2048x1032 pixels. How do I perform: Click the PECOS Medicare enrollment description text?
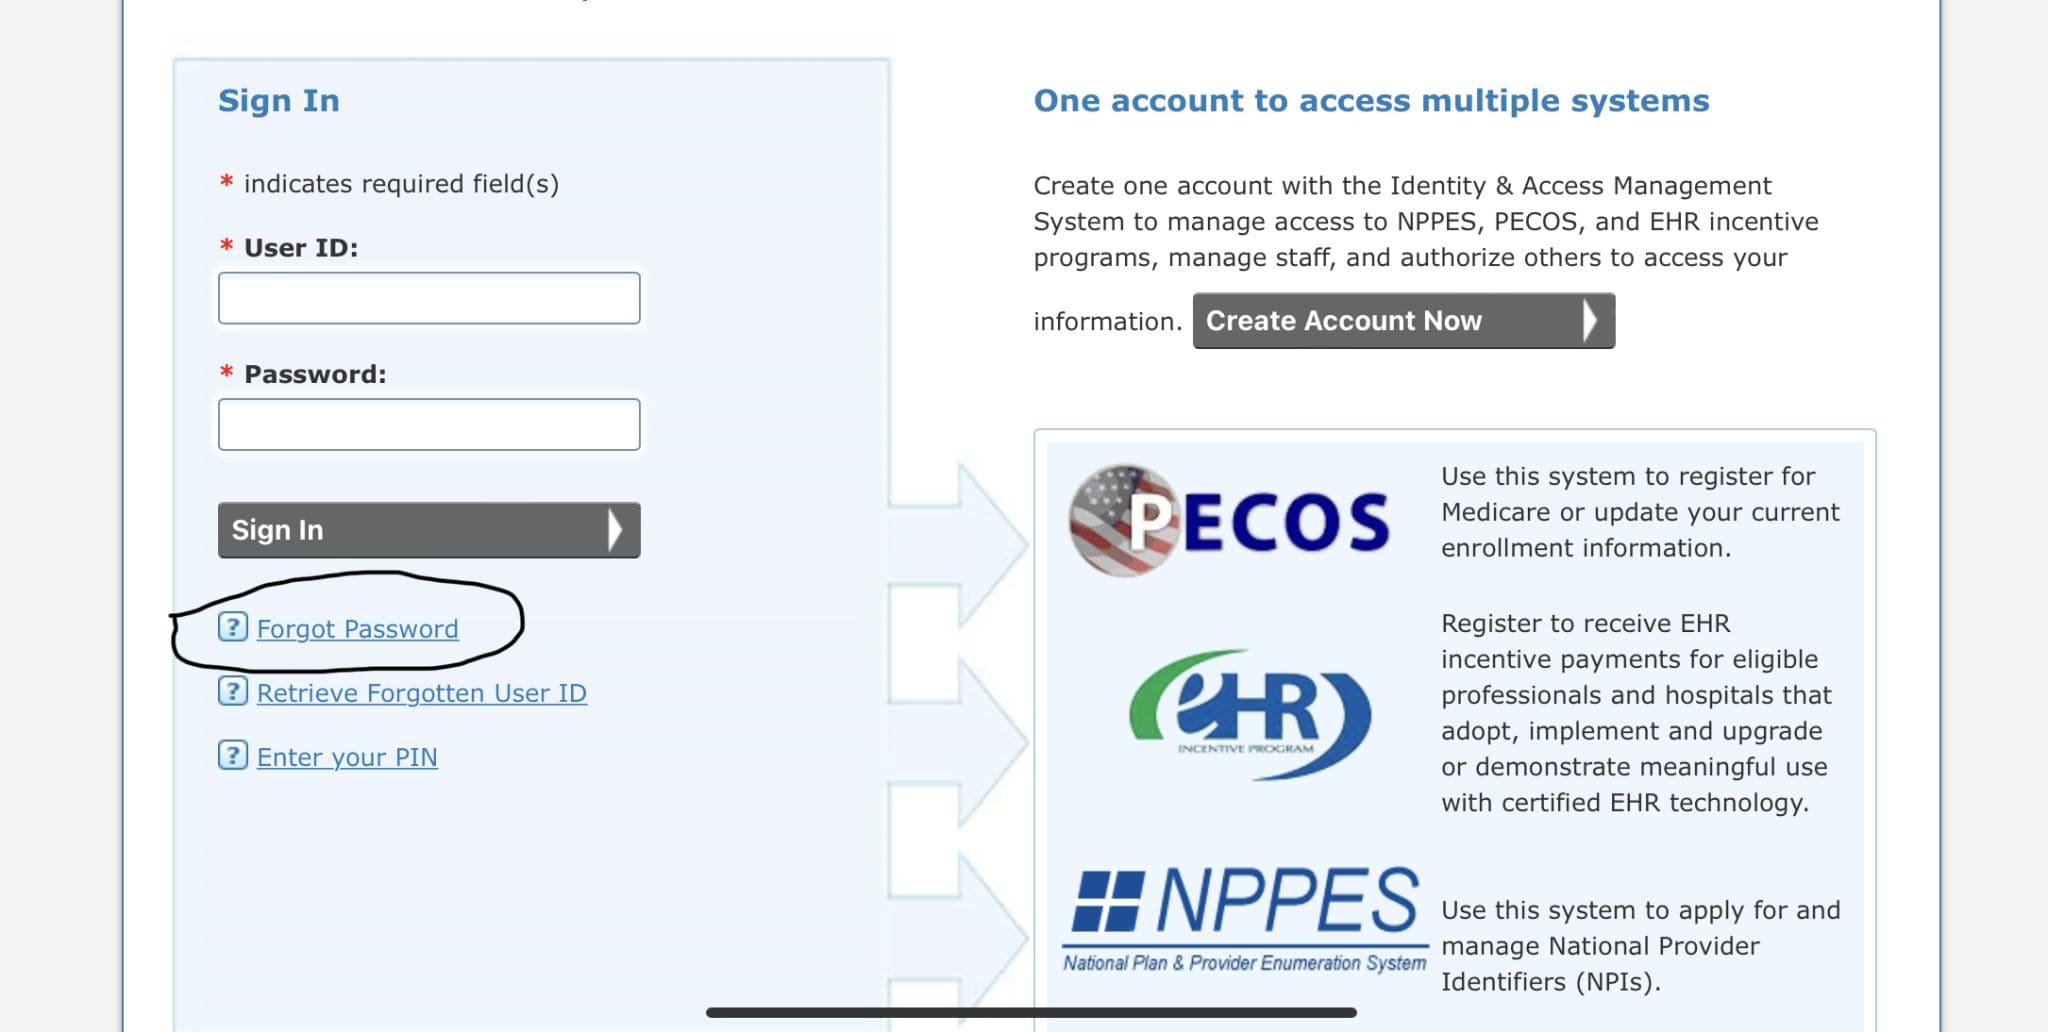click(1639, 512)
